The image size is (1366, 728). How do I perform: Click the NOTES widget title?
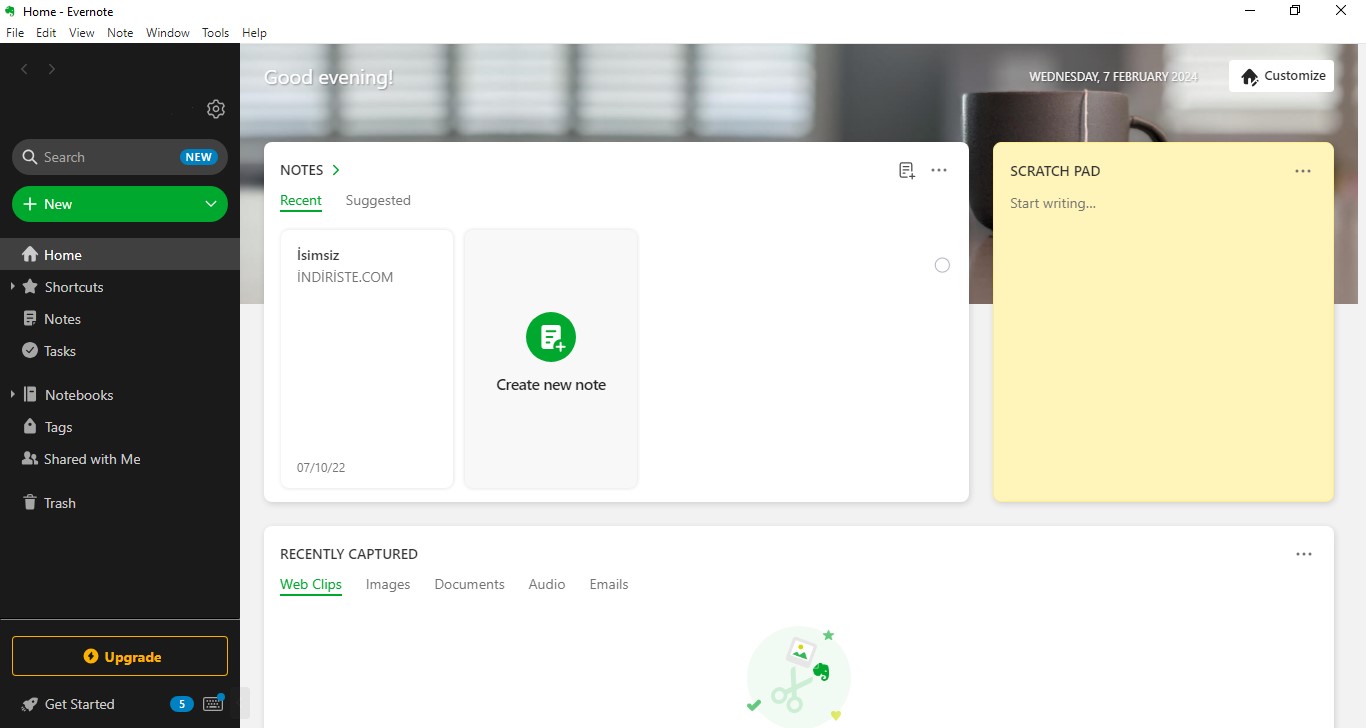(302, 170)
